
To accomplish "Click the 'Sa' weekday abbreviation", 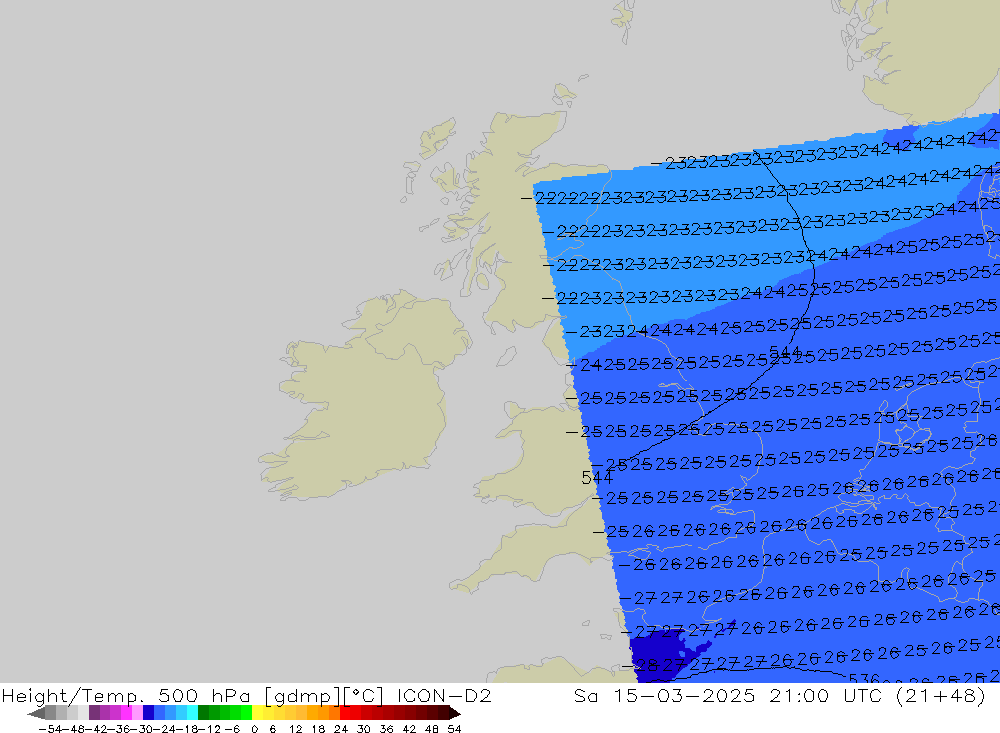I will [586, 695].
